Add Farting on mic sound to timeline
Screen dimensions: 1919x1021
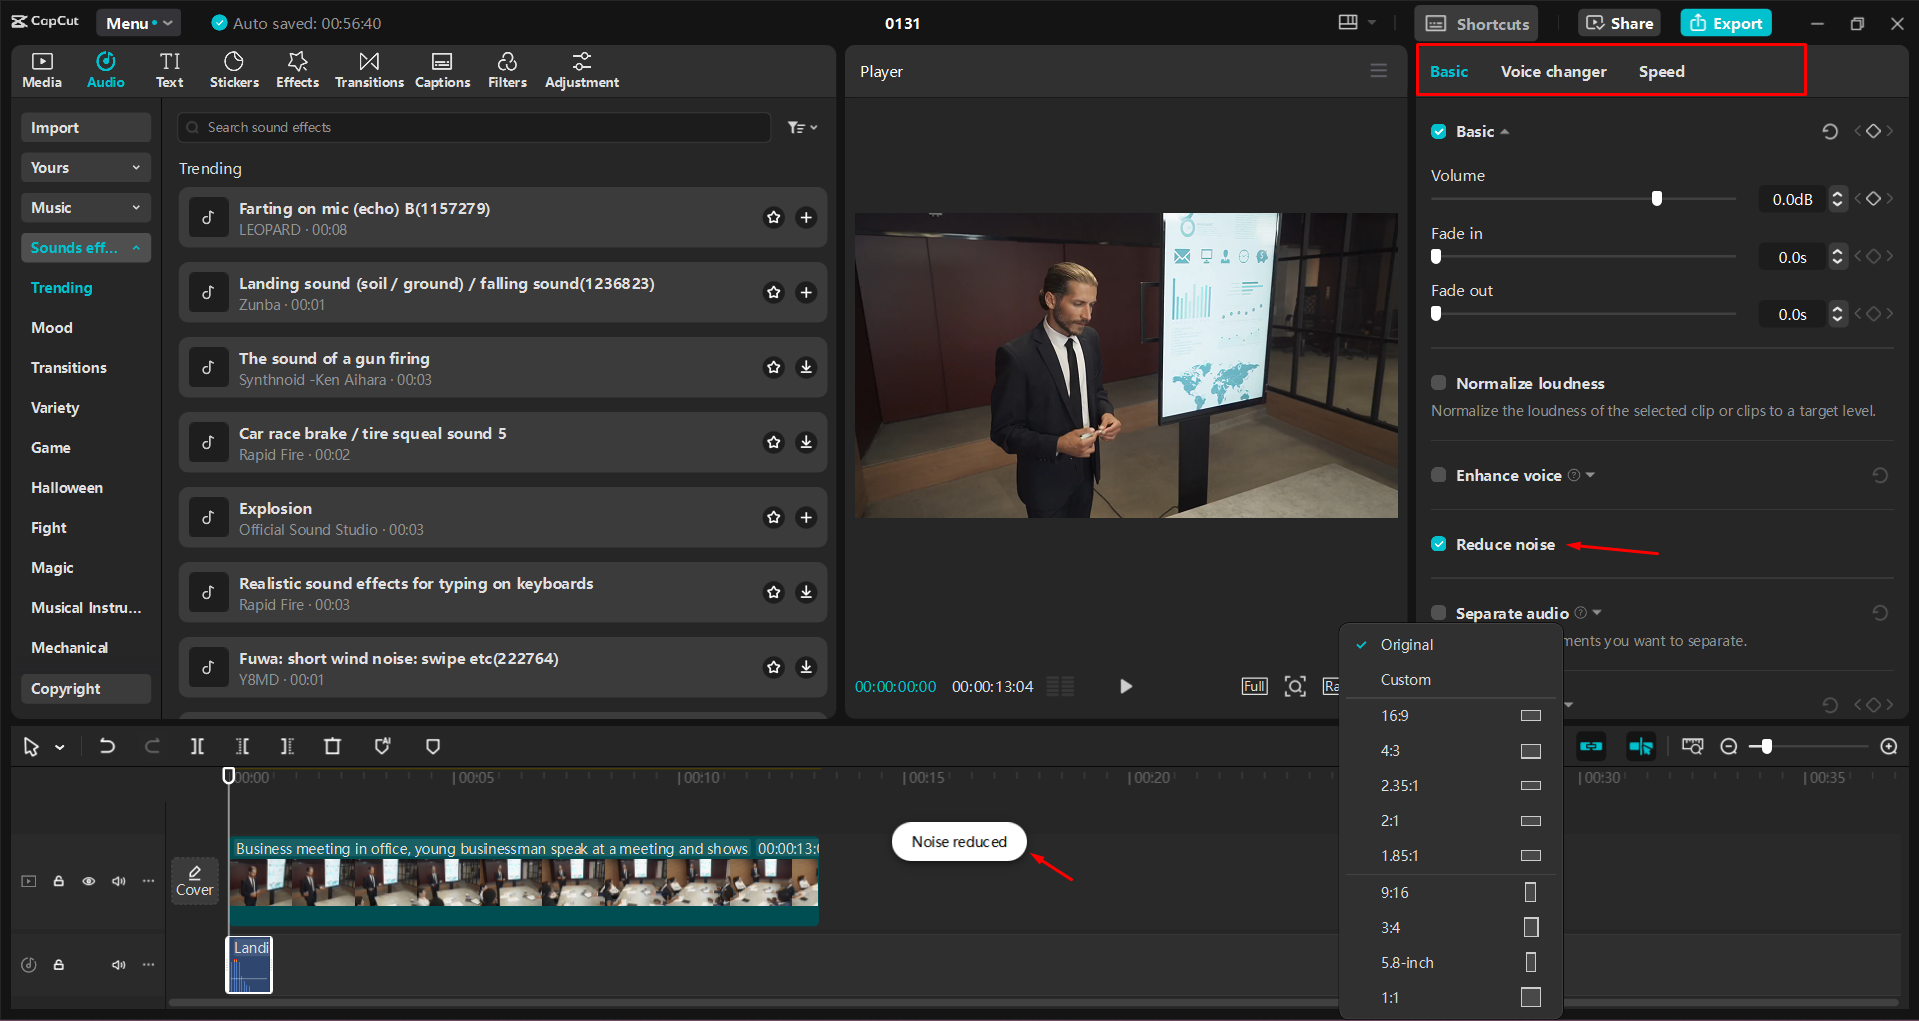pyautogui.click(x=806, y=217)
